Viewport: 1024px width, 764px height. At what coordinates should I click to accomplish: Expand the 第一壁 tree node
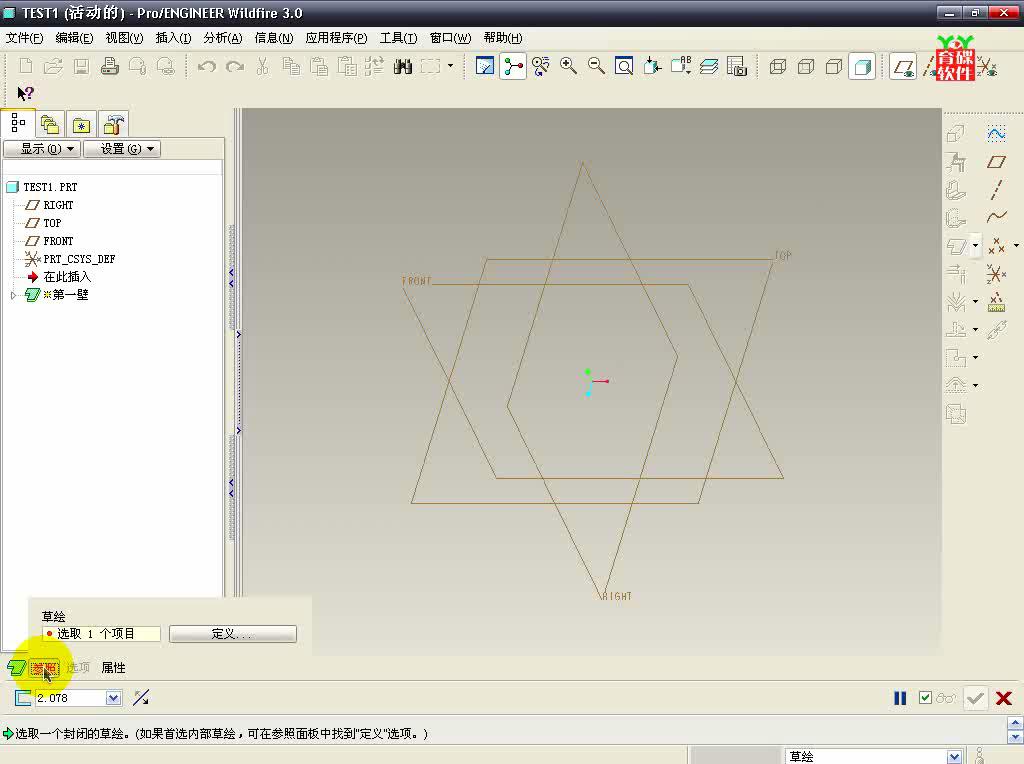point(13,295)
